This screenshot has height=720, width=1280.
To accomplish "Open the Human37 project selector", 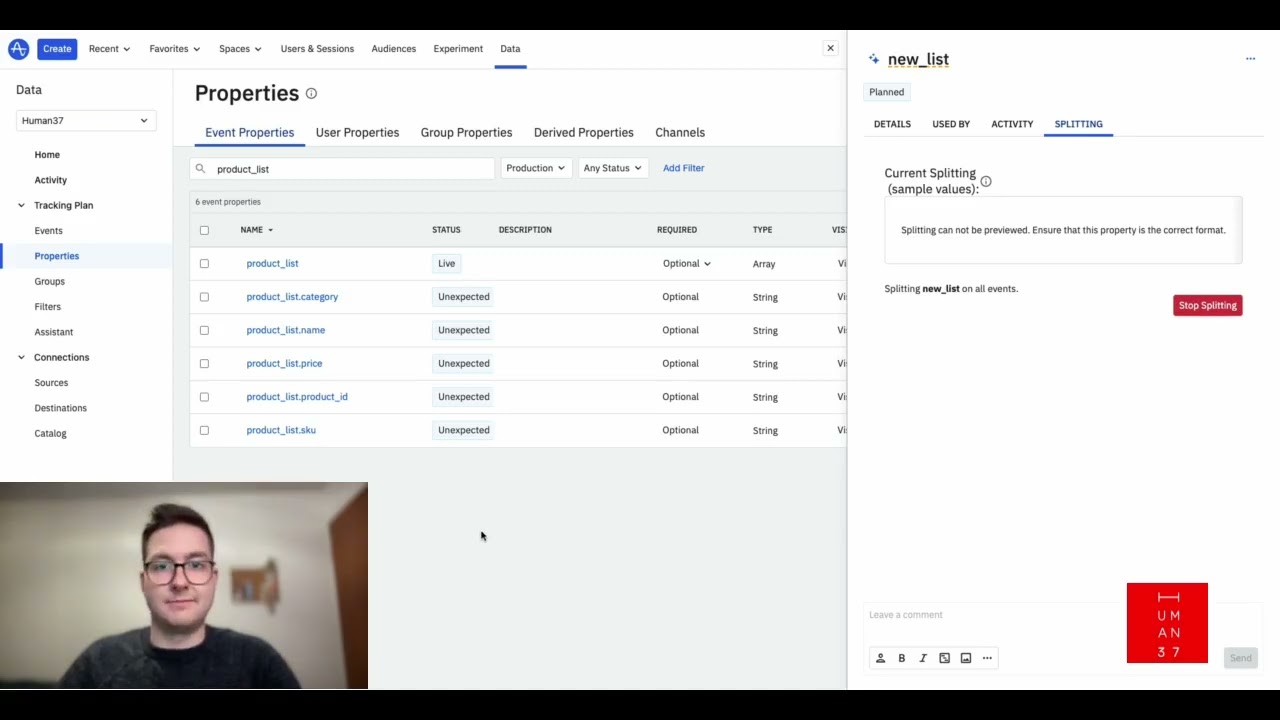I will click(x=86, y=120).
